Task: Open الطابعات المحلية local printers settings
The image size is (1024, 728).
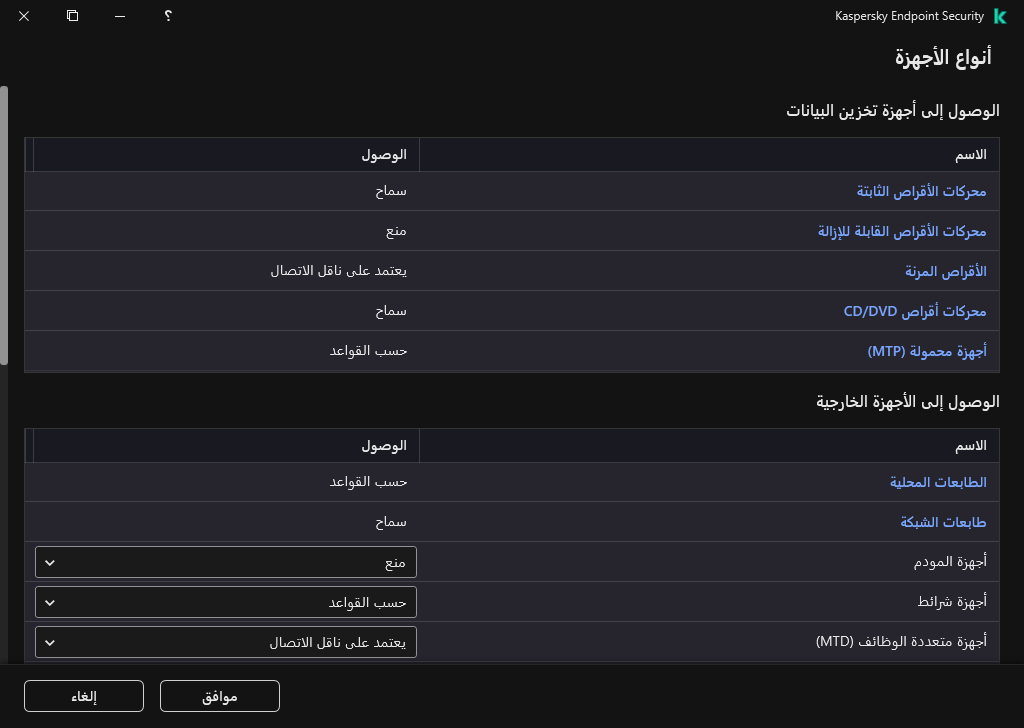Action: (x=937, y=481)
